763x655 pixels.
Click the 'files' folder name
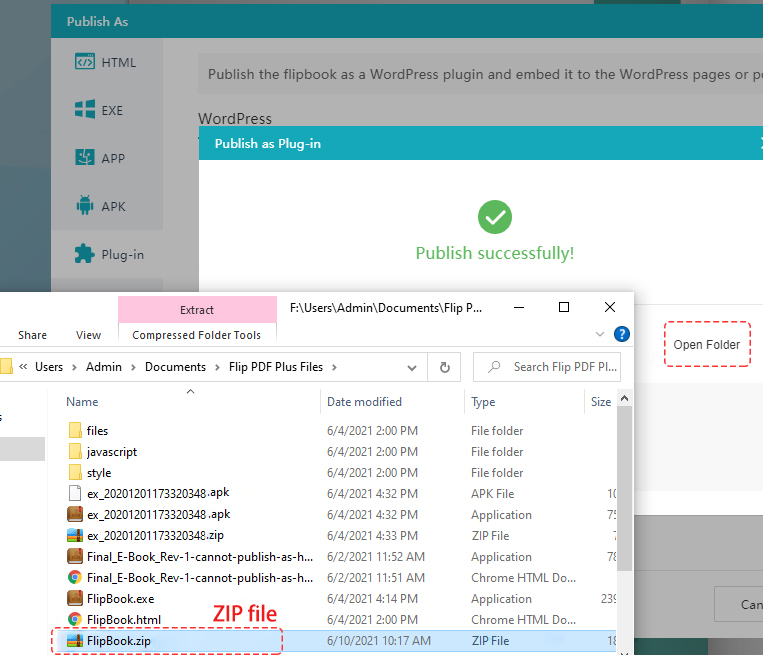(97, 431)
